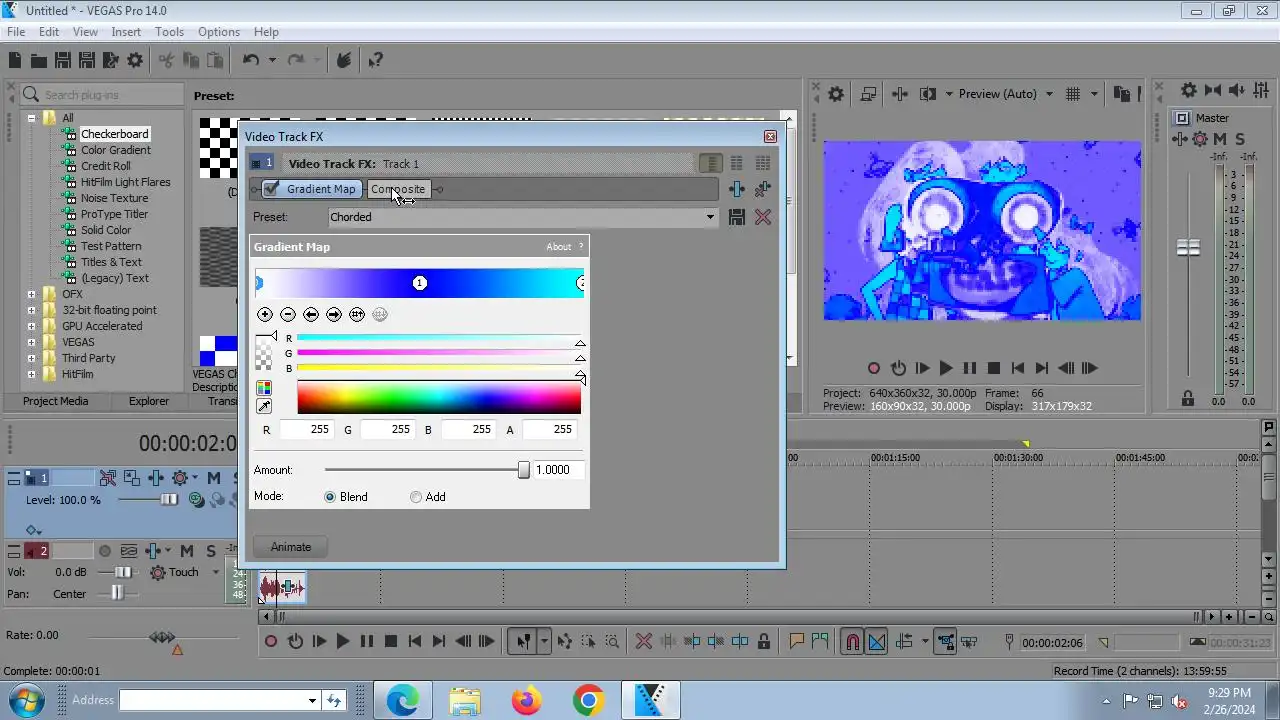Viewport: 1280px width, 720px height.
Task: Copy snapshot to clipboard icon in preview
Action: click(x=1121, y=94)
